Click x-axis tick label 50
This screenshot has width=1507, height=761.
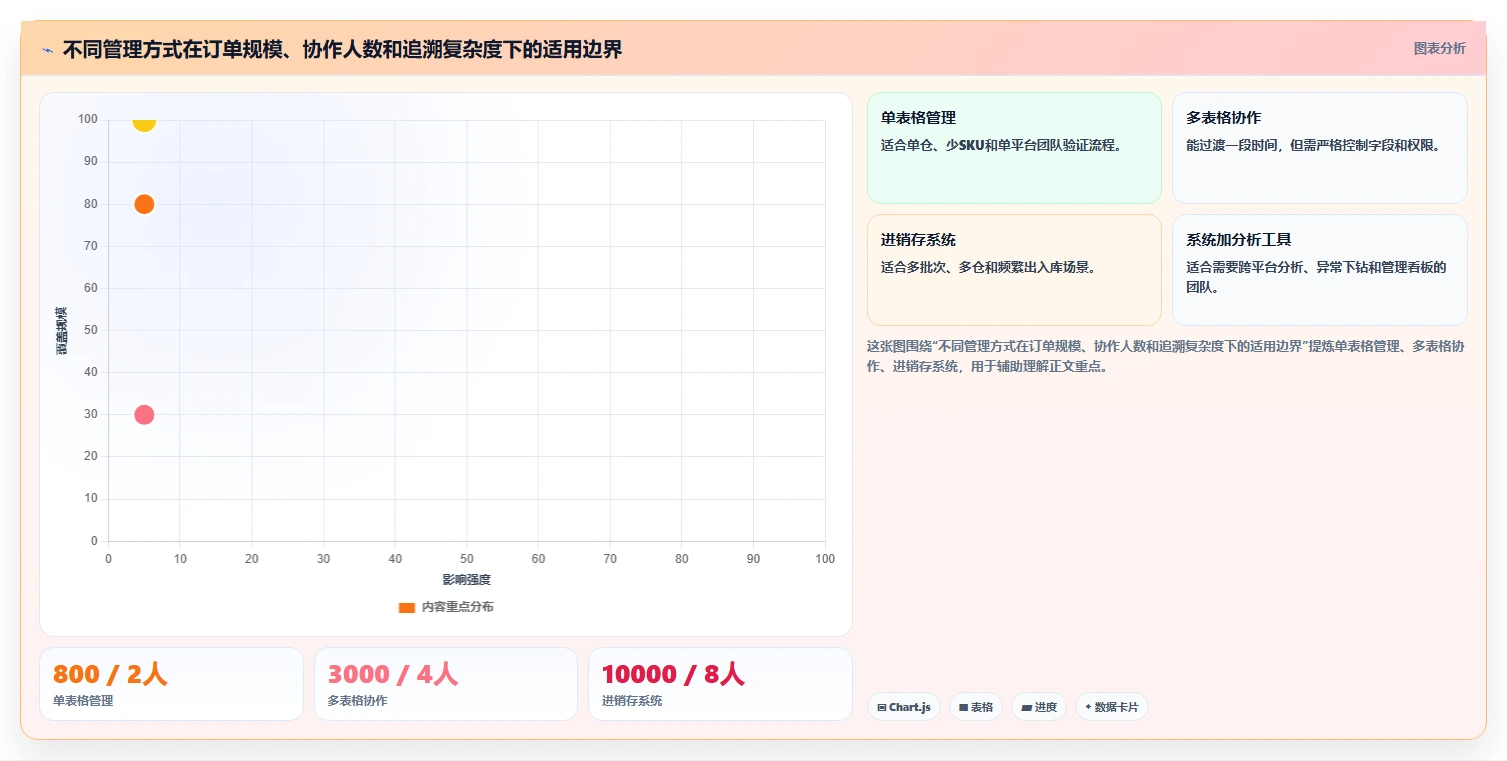(467, 559)
